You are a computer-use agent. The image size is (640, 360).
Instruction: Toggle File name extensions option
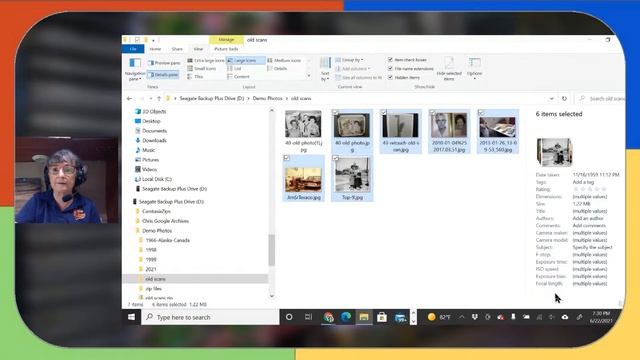pos(411,69)
